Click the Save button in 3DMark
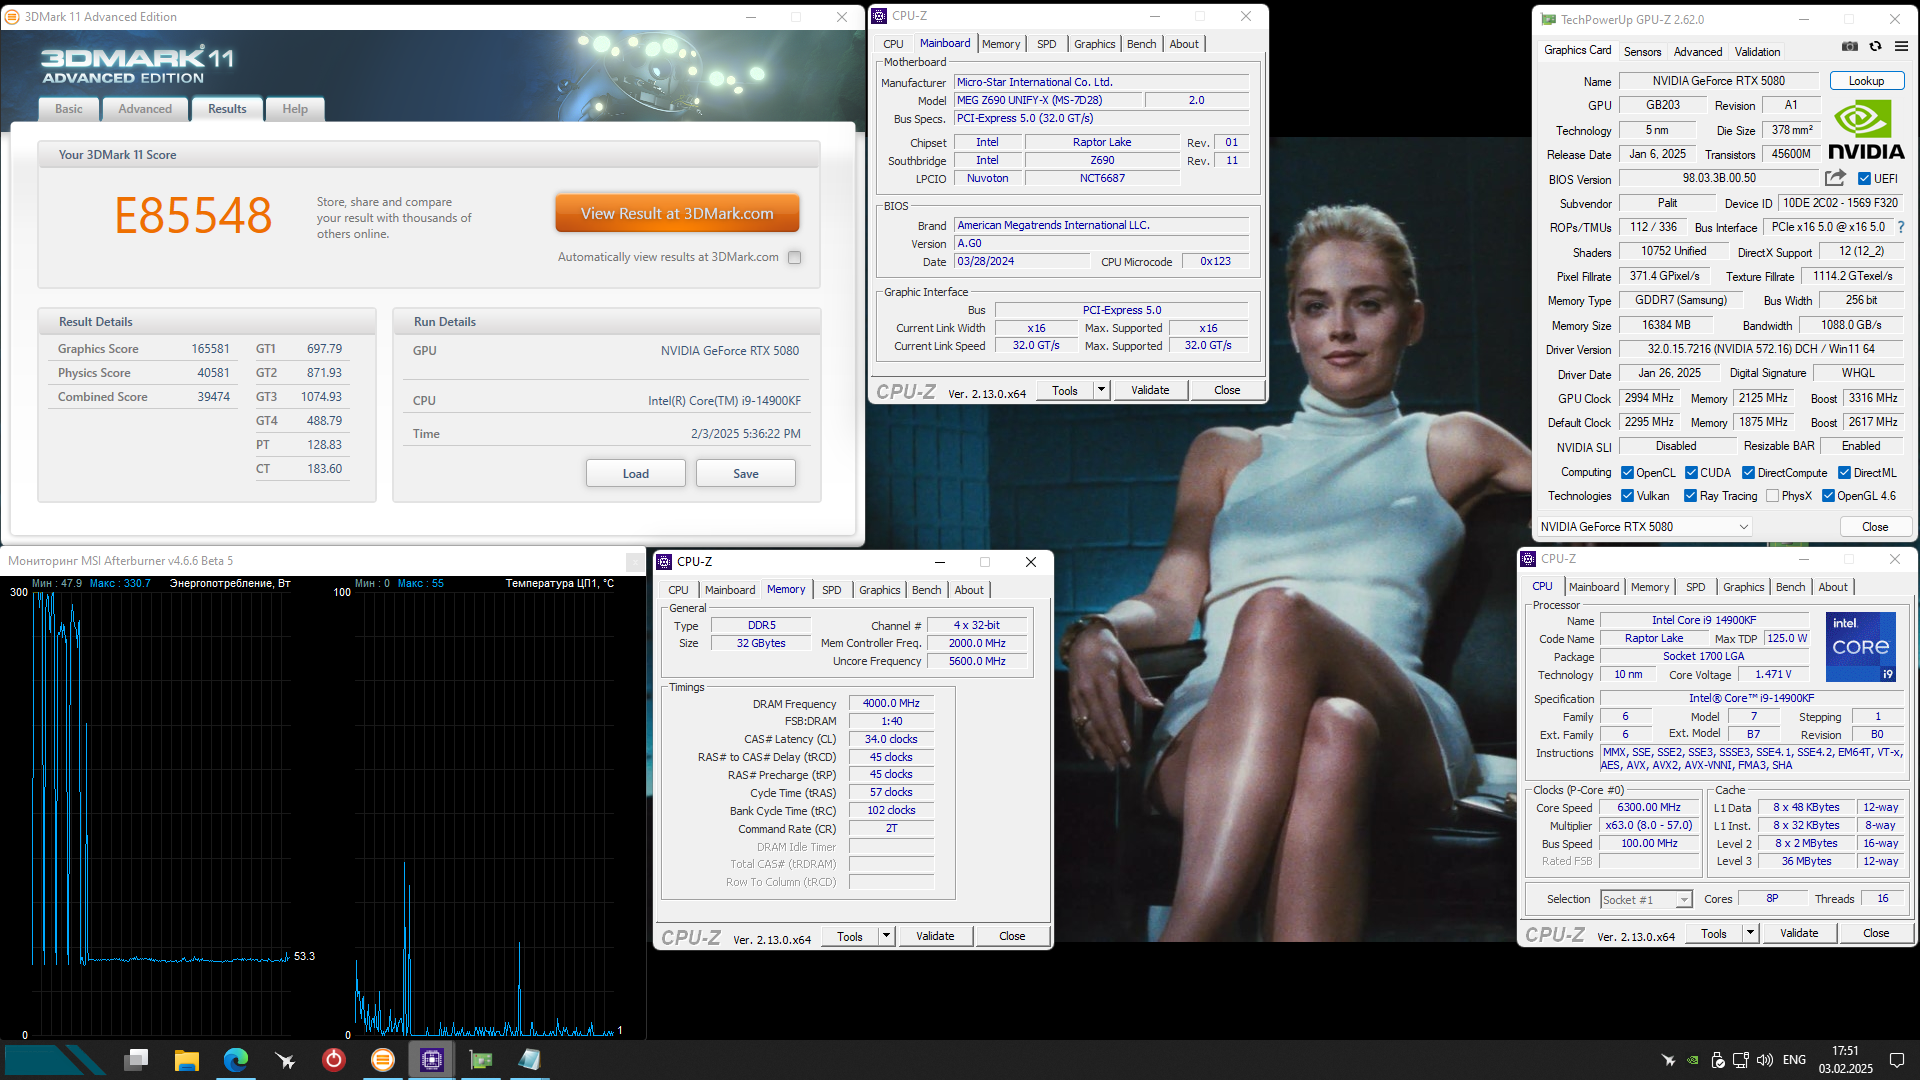 [746, 473]
